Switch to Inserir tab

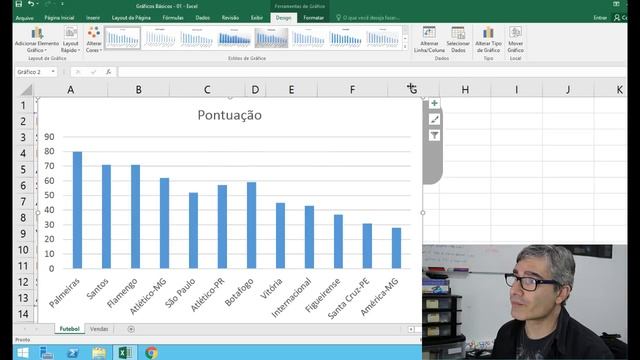click(x=93, y=18)
